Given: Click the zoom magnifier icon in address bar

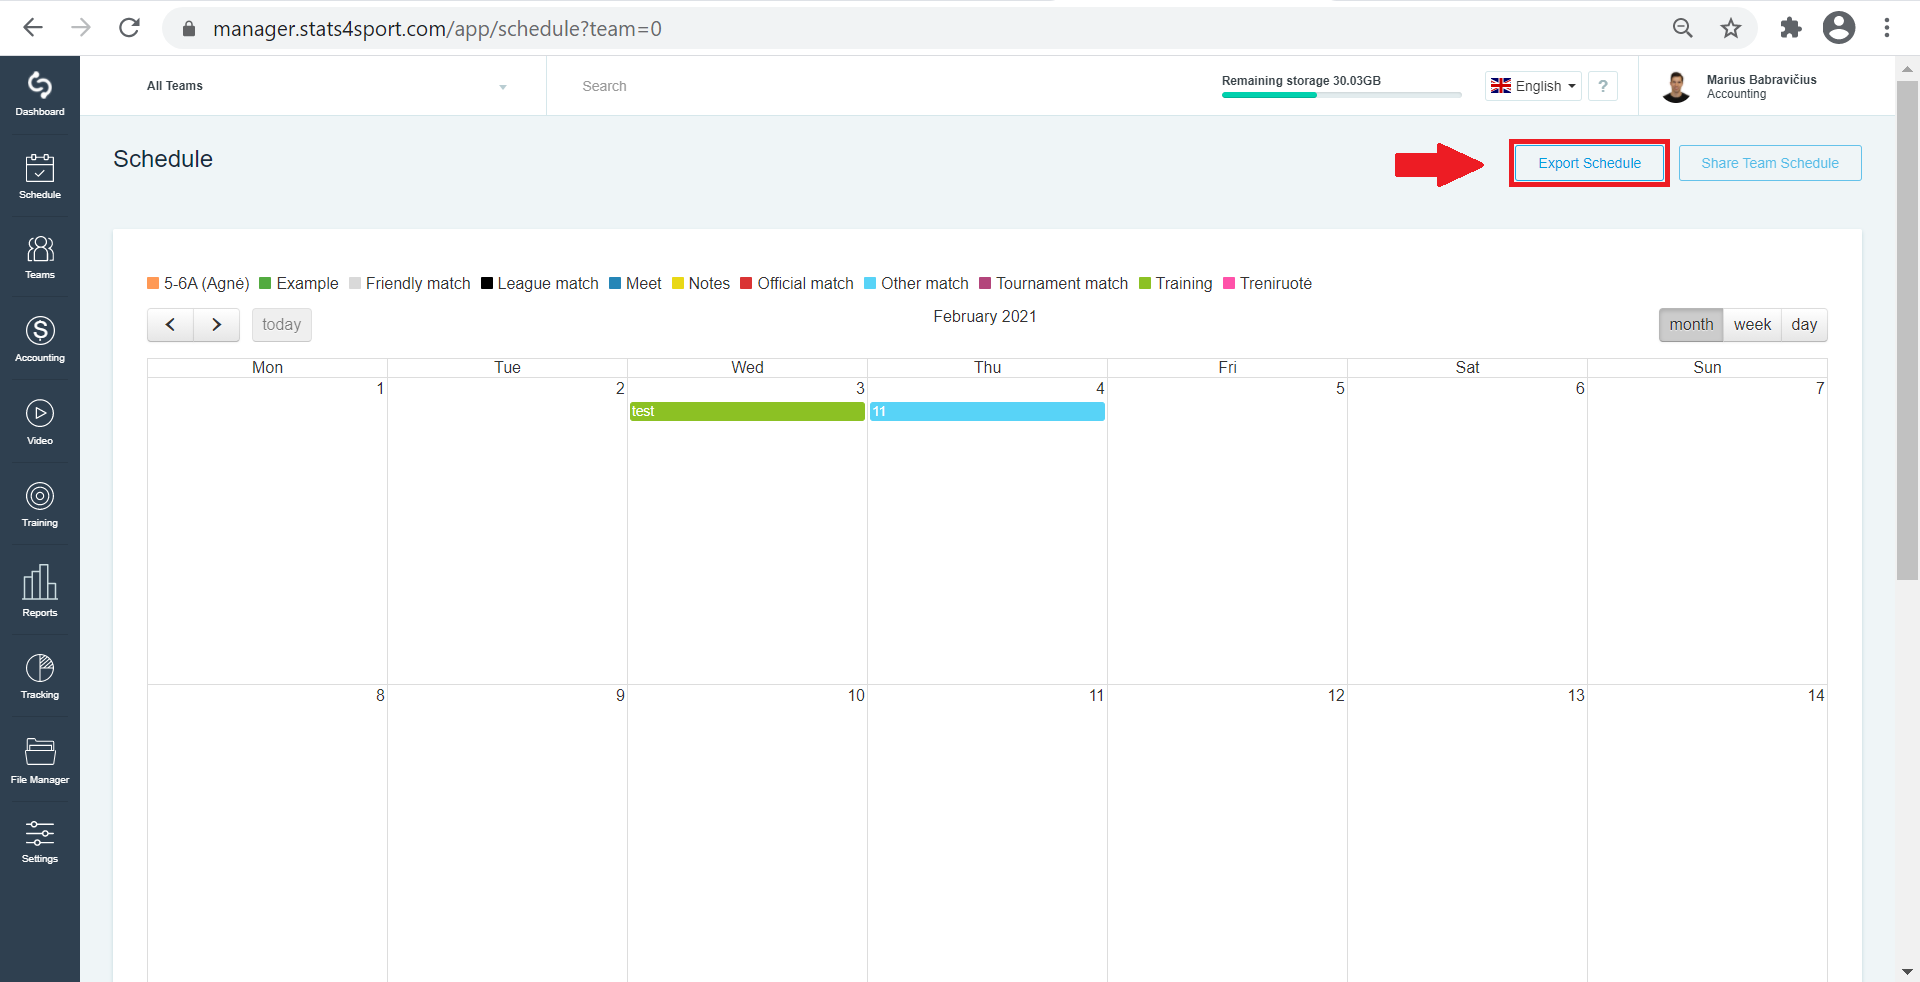Looking at the screenshot, I should (x=1683, y=28).
